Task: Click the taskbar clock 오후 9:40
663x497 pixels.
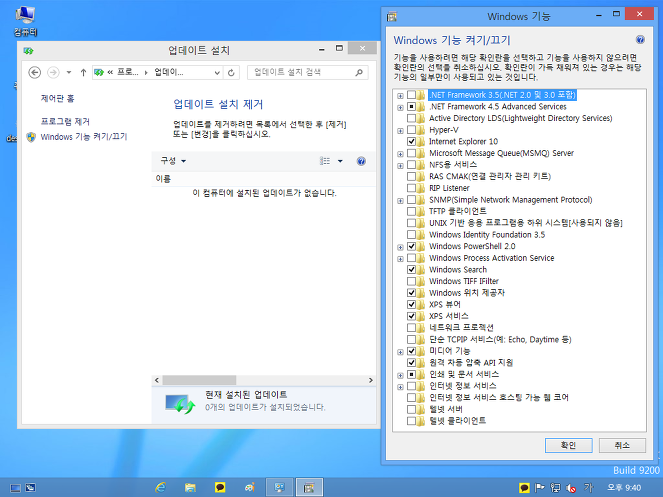Action: 624,488
